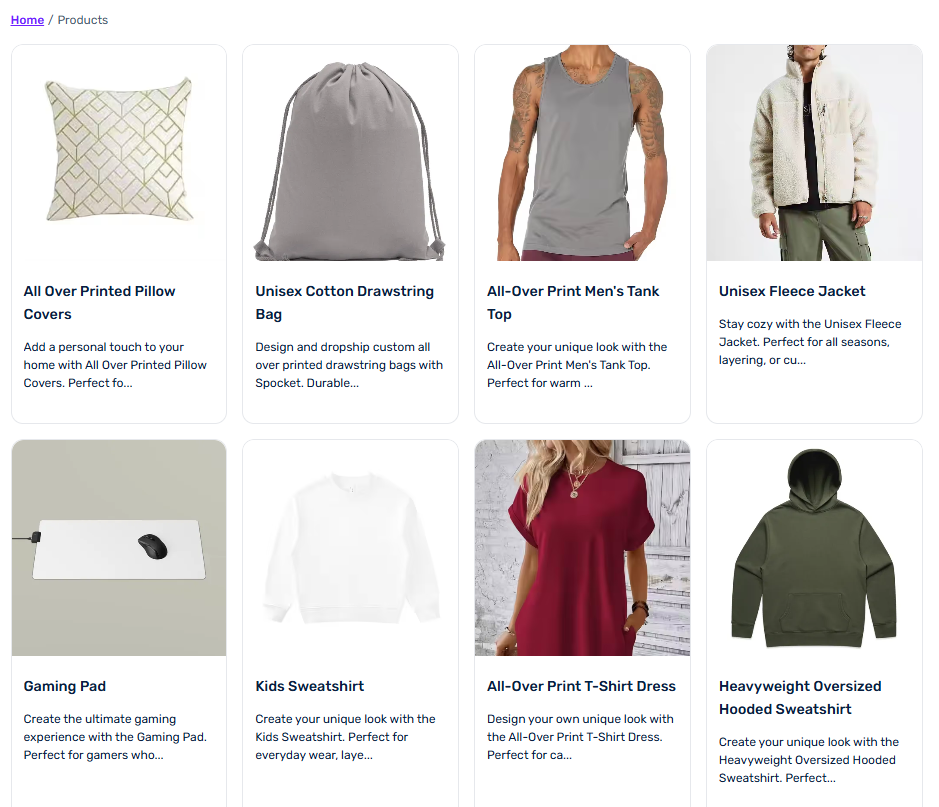Click the "Heavyweight Oversized Hooded Sweatshirt" title
This screenshot has height=807, width=939.
click(800, 697)
